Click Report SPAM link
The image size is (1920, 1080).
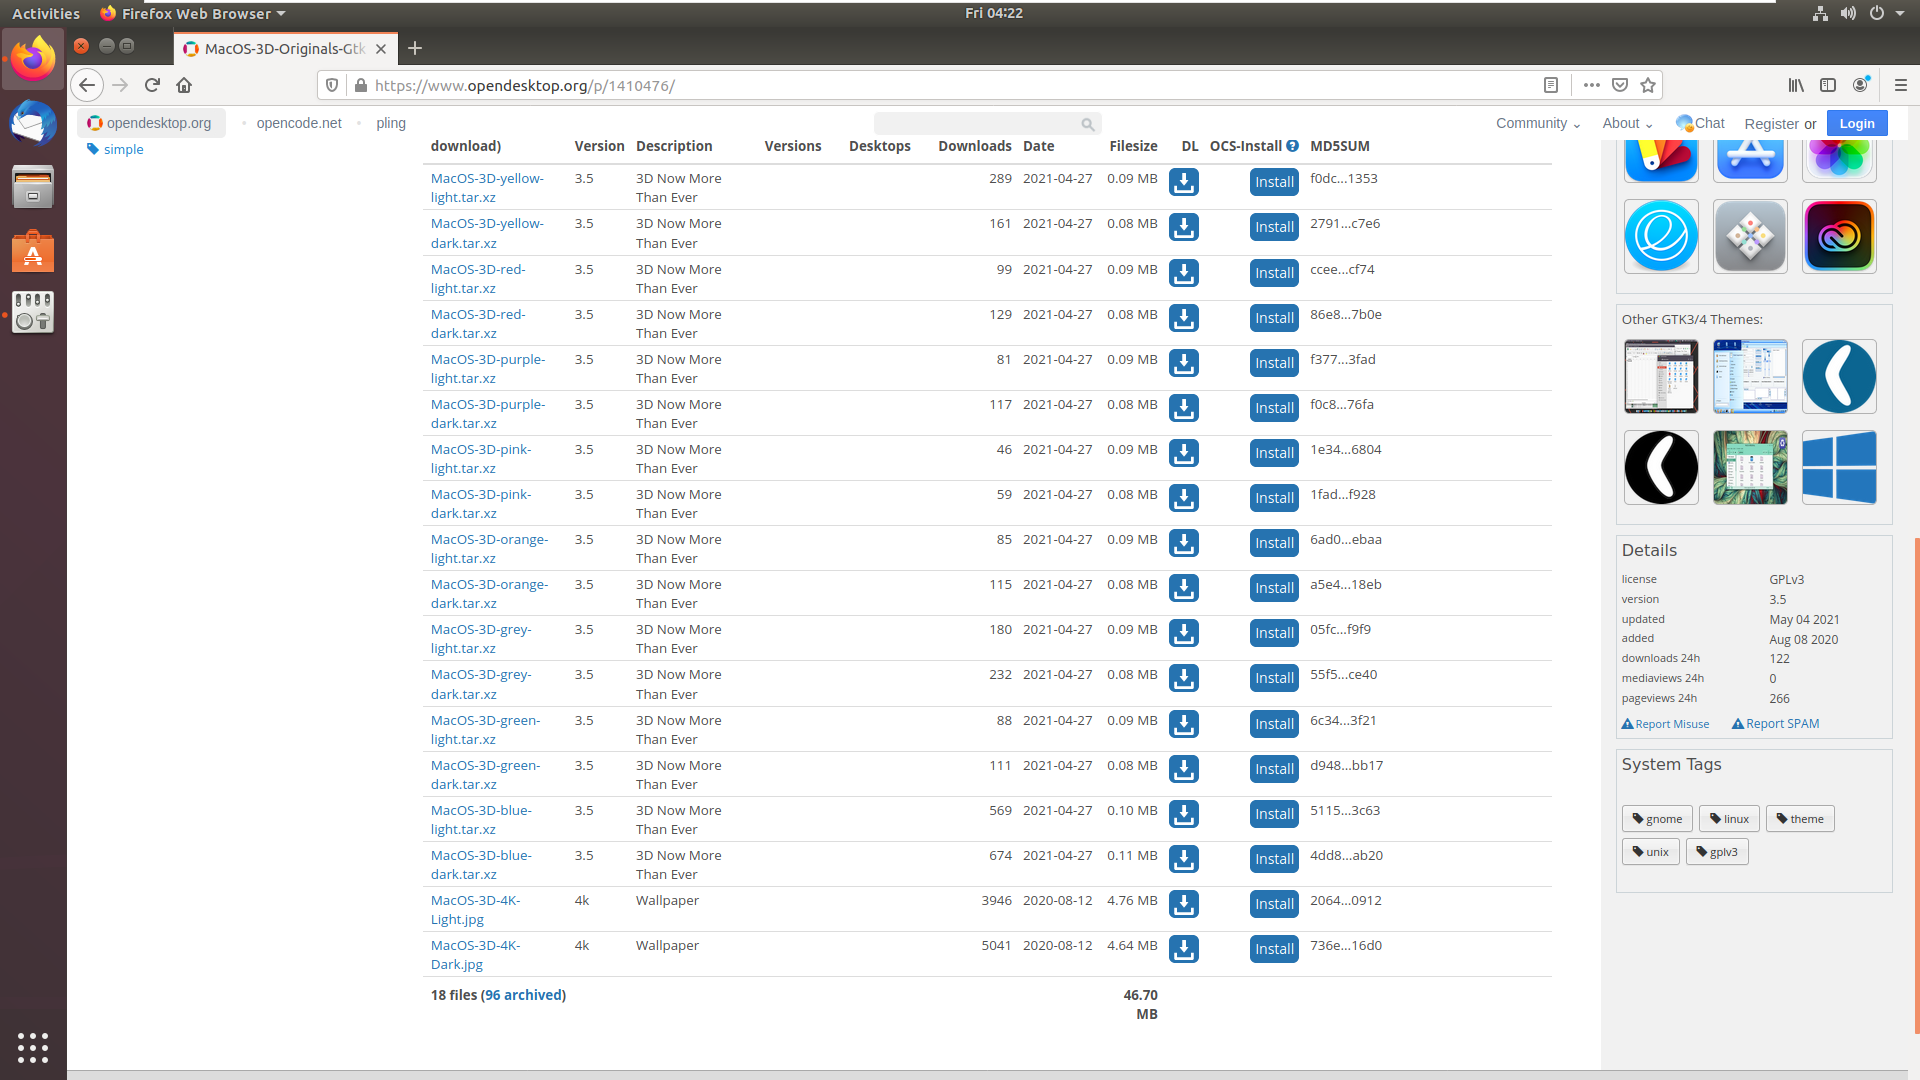coord(1776,724)
